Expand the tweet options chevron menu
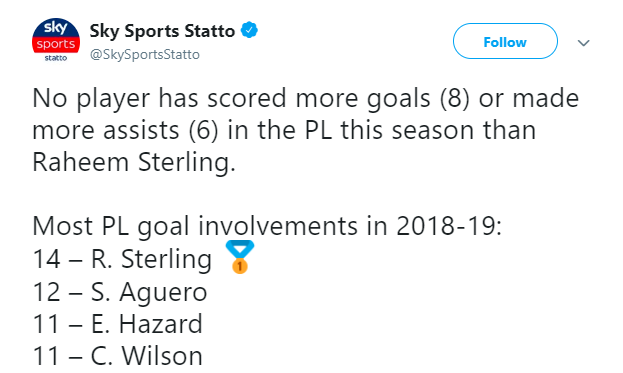 [x=583, y=43]
